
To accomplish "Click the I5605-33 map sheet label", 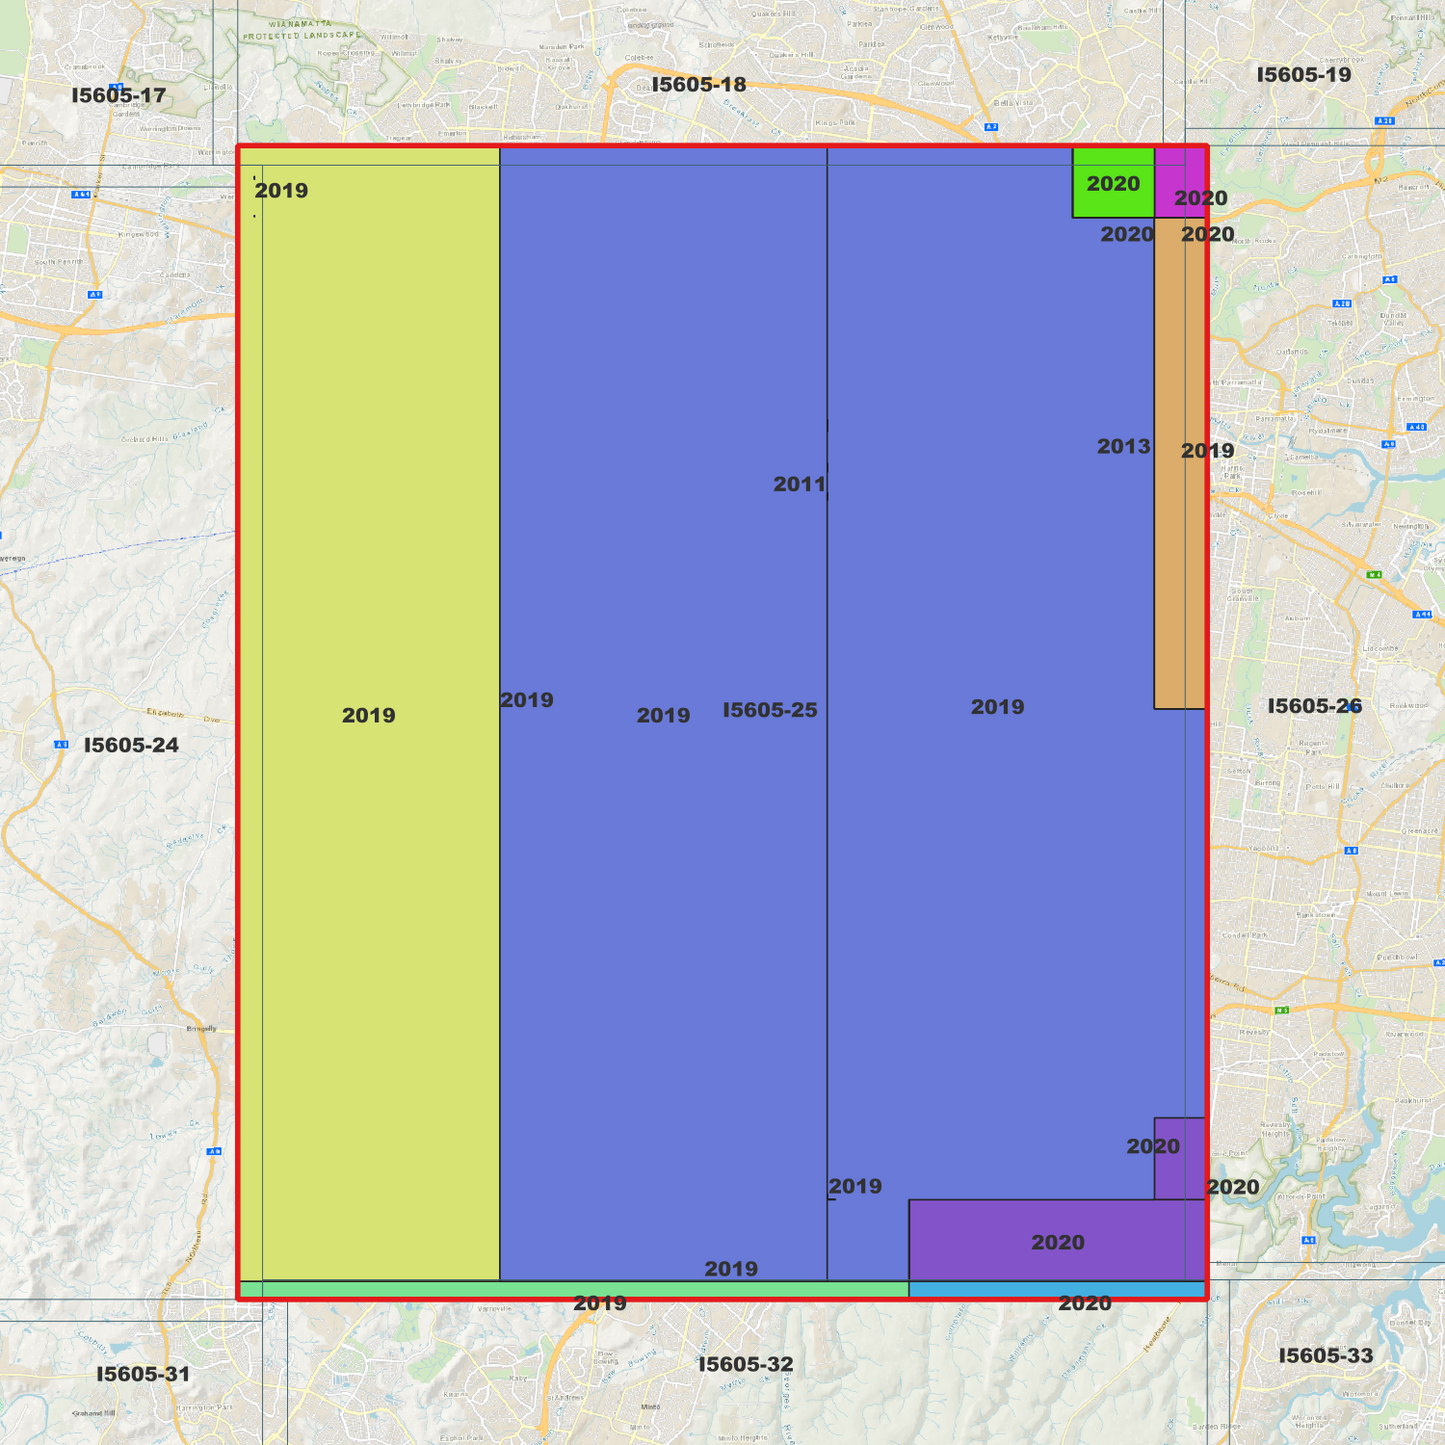I will click(x=1326, y=1356).
